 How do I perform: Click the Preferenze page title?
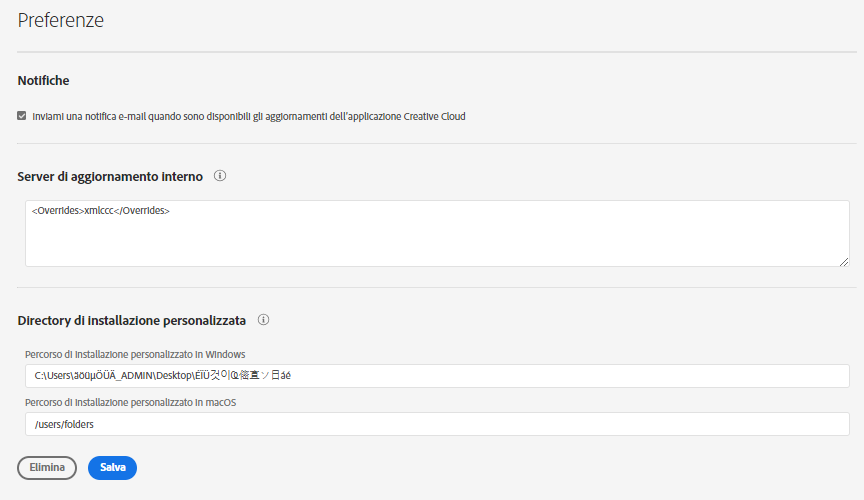point(61,20)
